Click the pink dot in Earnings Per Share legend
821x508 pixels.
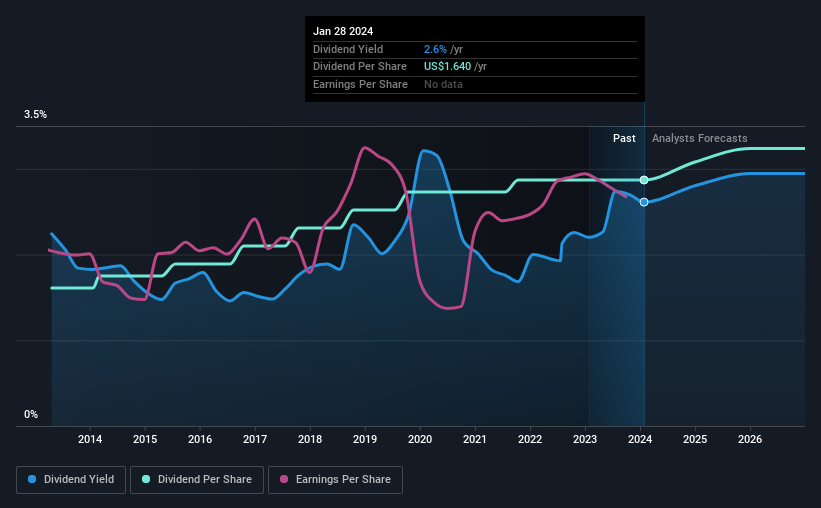coord(284,479)
